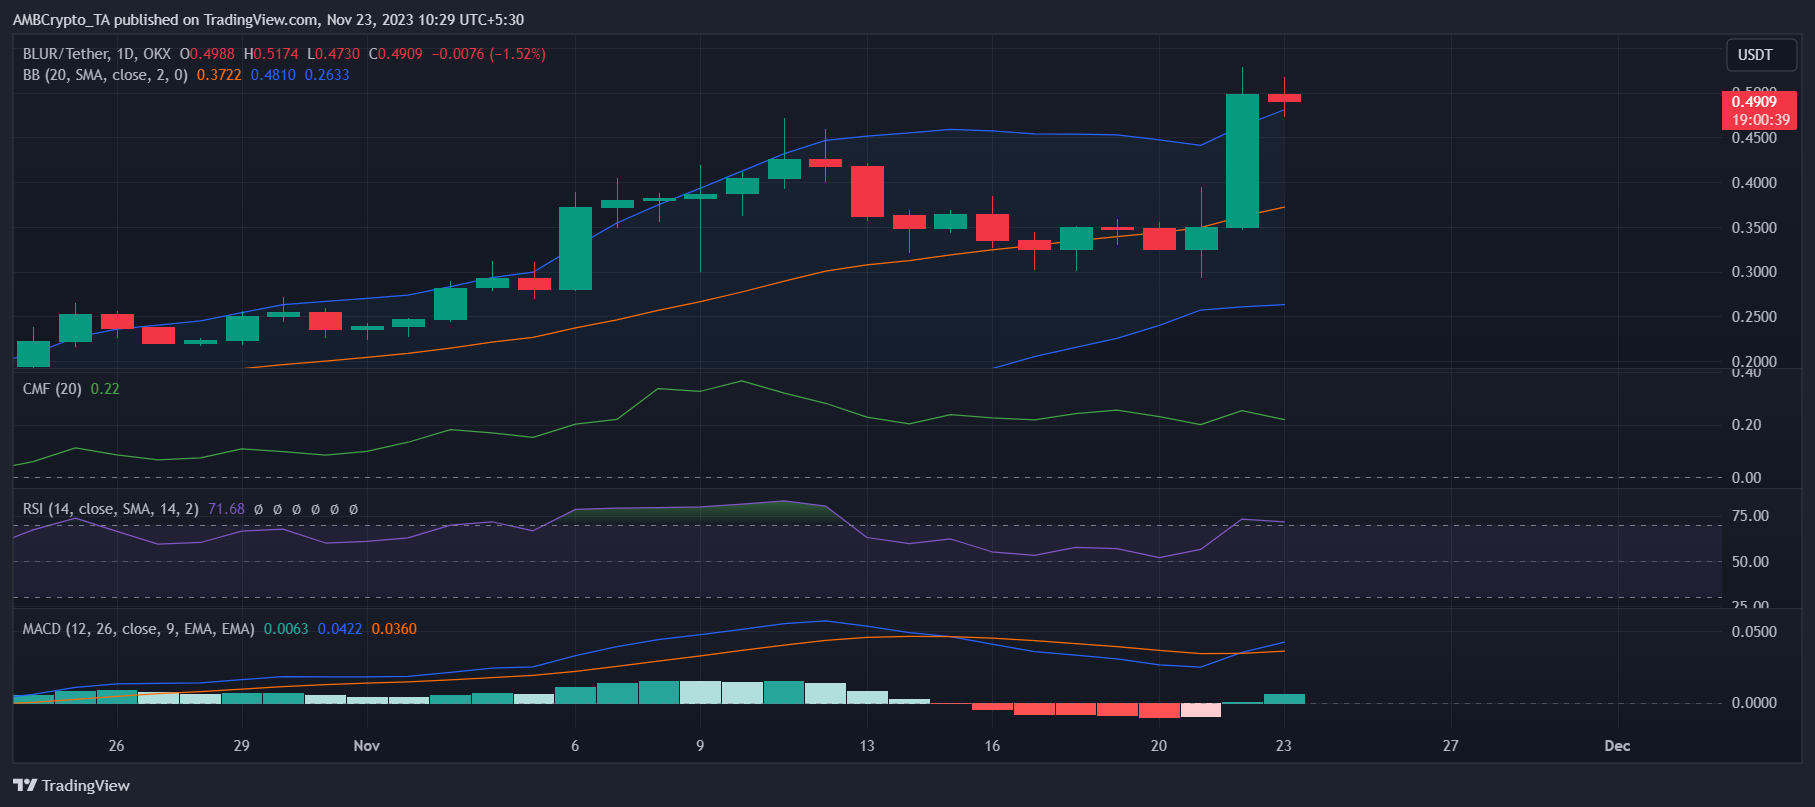
Task: Click the 75.00 level on the RSI axis
Action: tap(1750, 516)
